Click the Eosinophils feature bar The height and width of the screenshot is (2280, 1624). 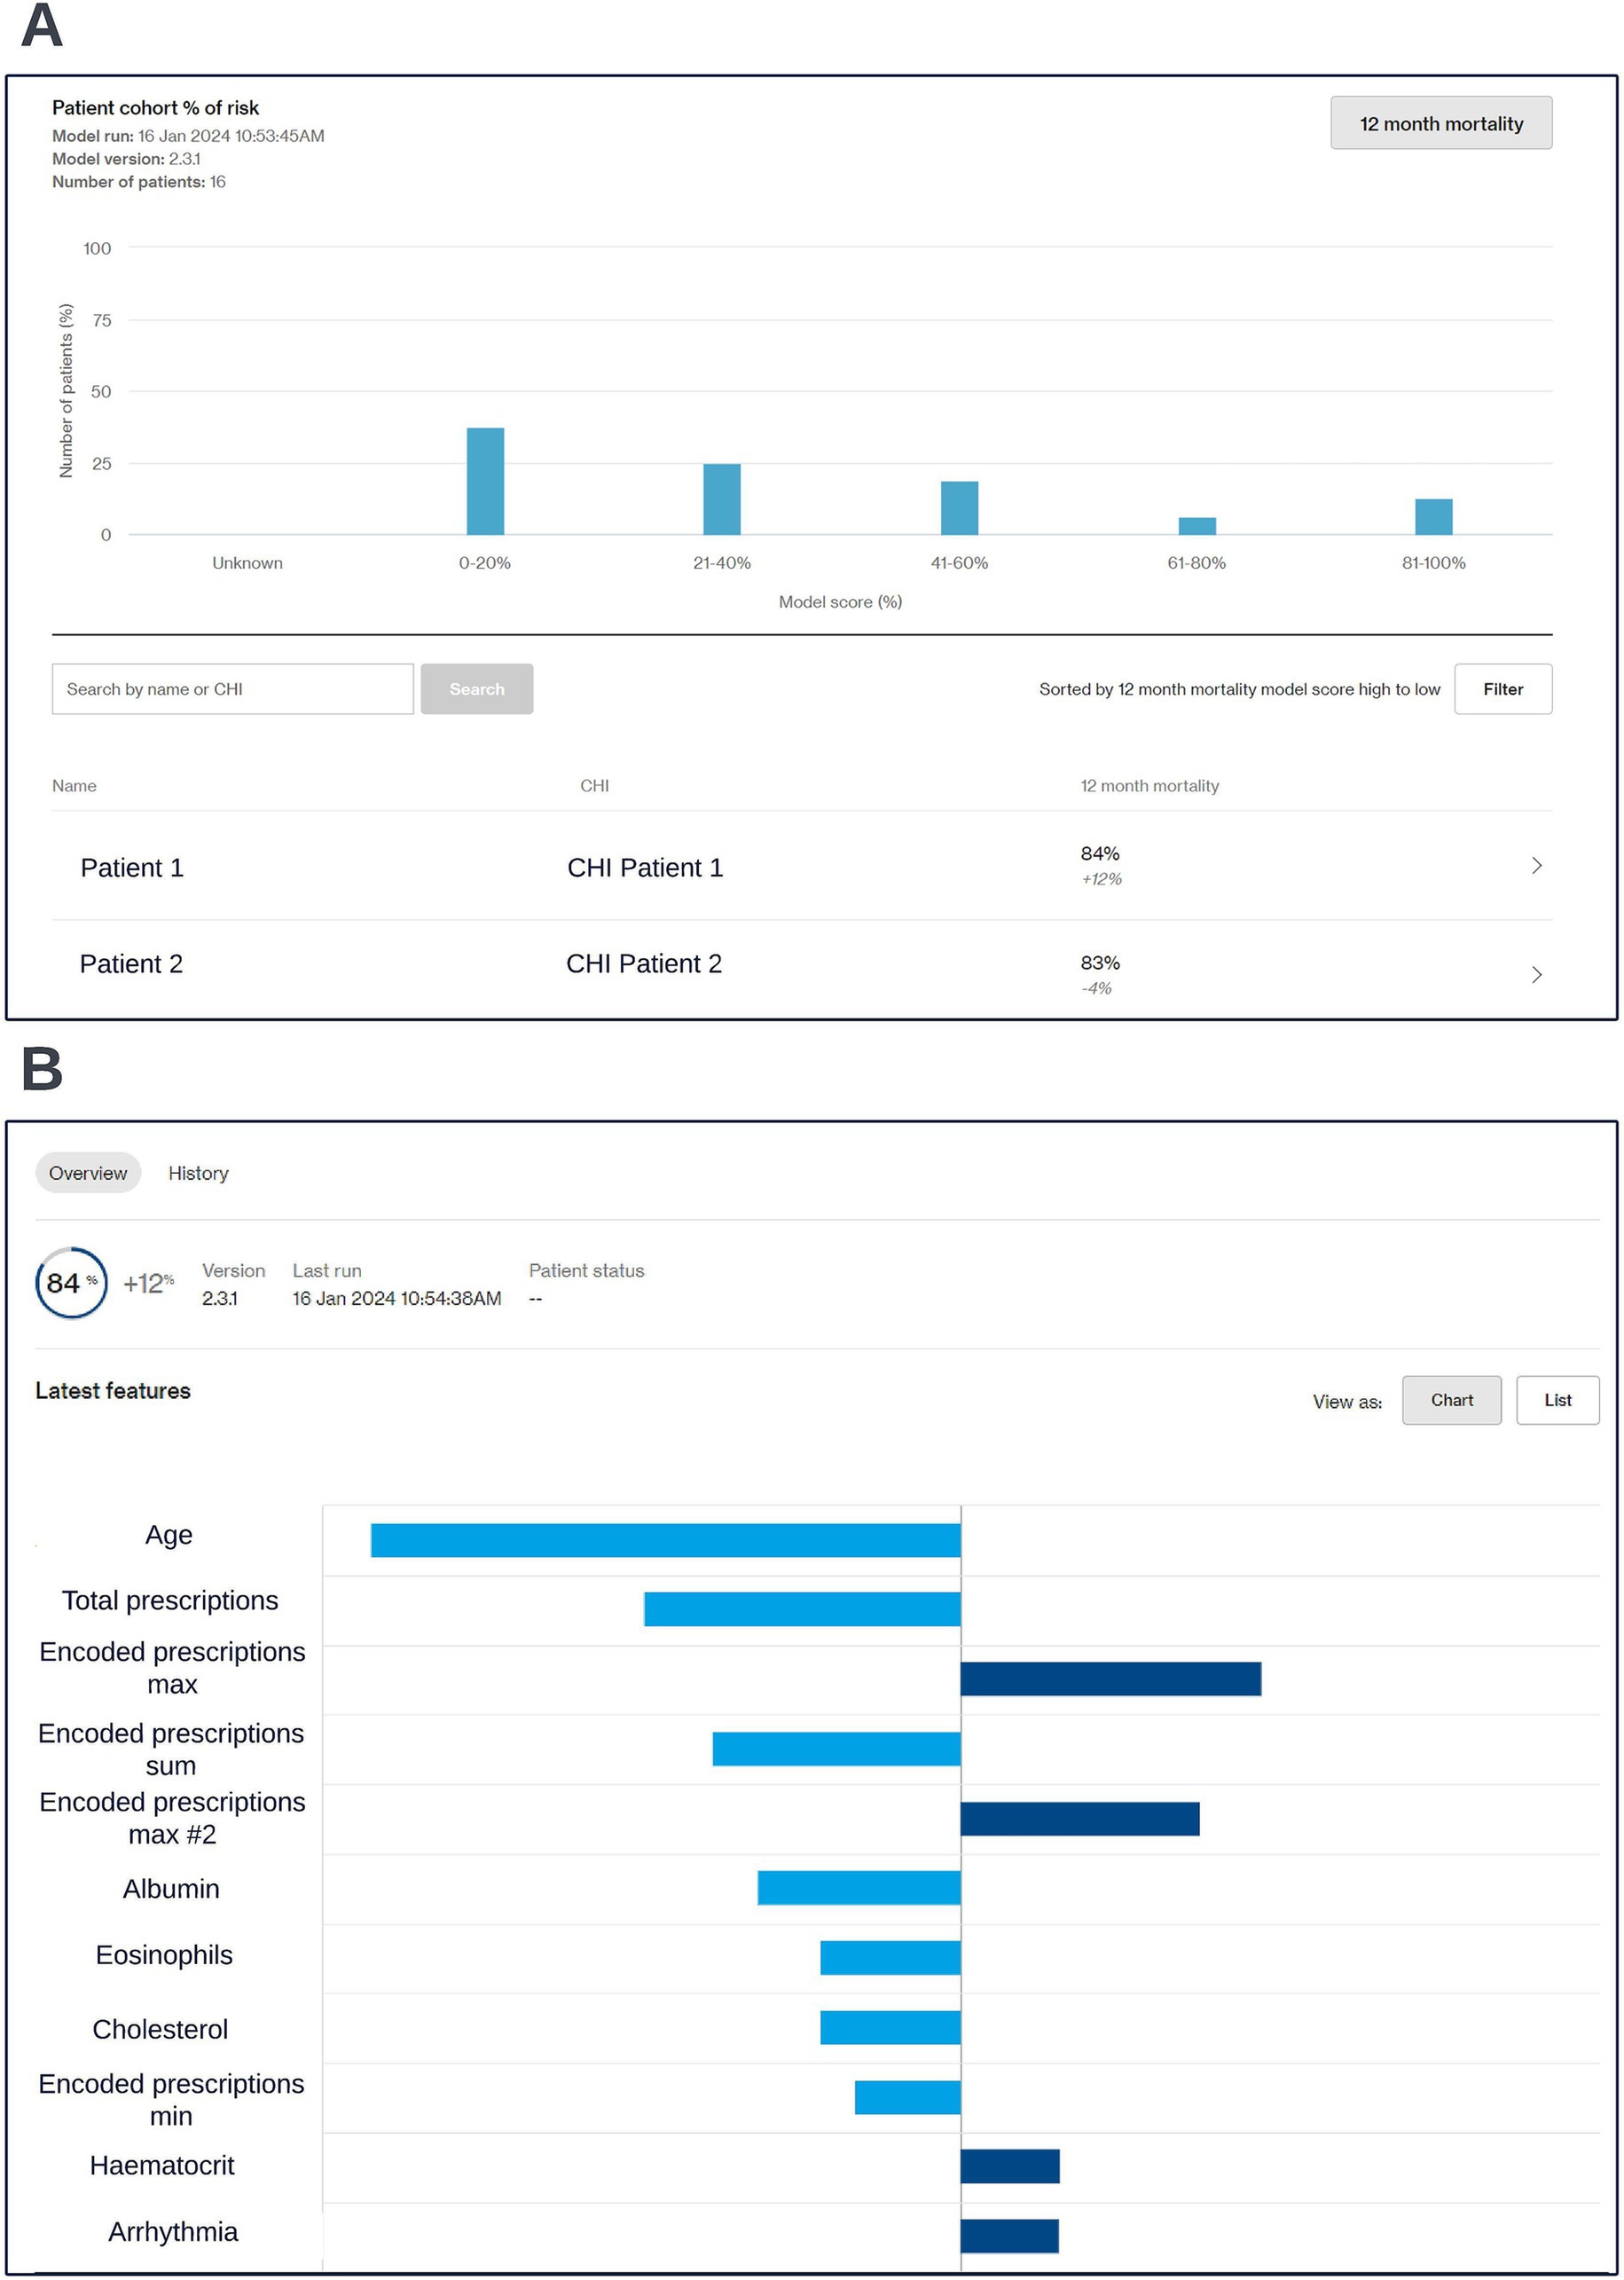(x=890, y=1958)
